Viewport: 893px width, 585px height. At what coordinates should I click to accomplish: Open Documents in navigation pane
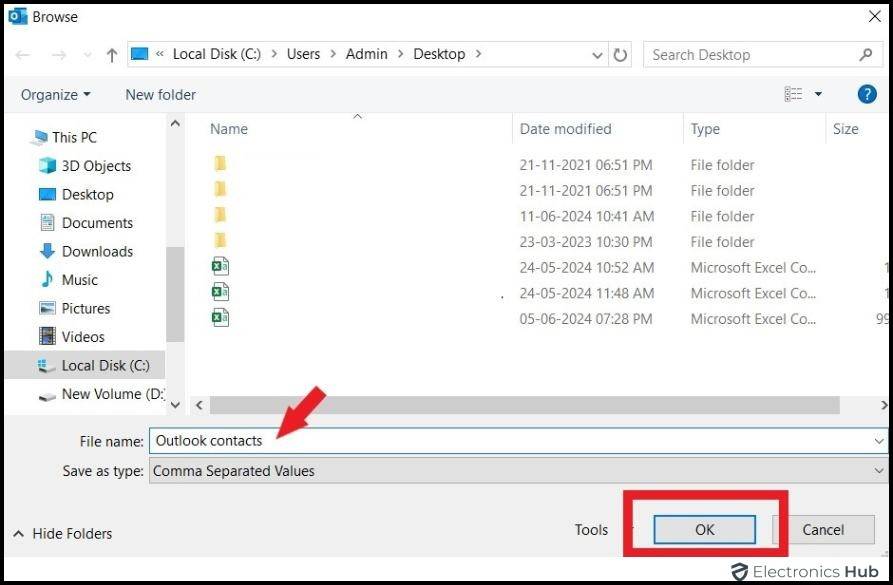(x=97, y=223)
